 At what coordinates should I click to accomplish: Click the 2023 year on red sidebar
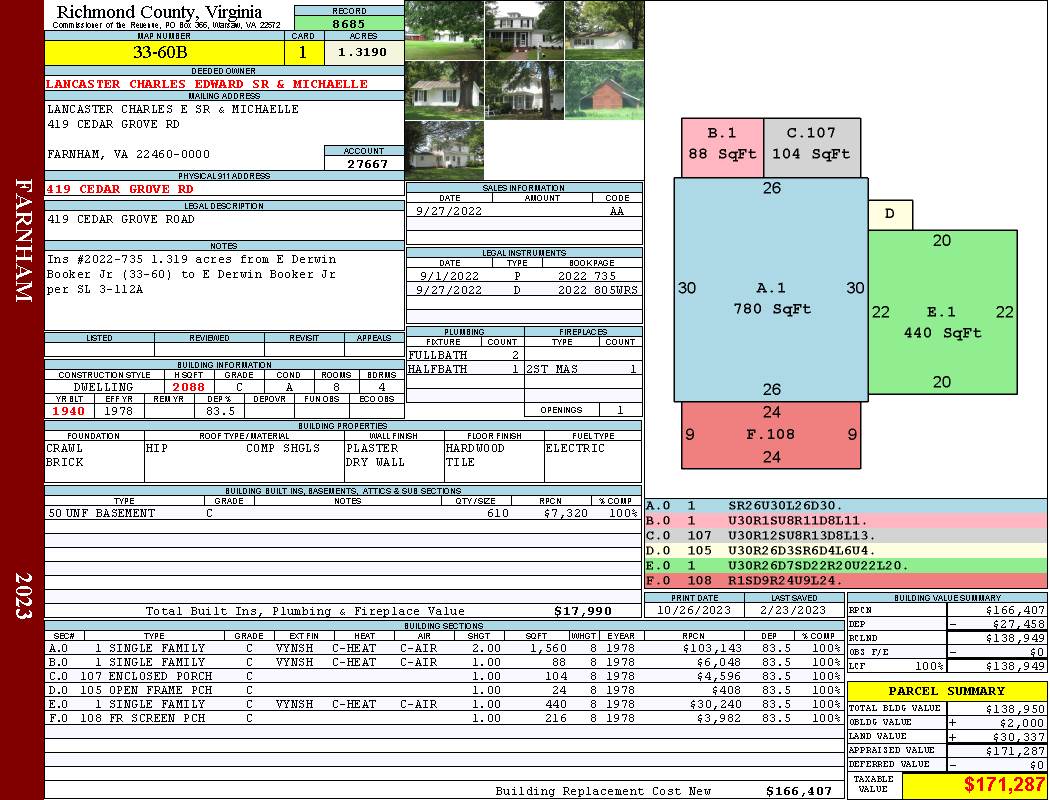click(23, 595)
